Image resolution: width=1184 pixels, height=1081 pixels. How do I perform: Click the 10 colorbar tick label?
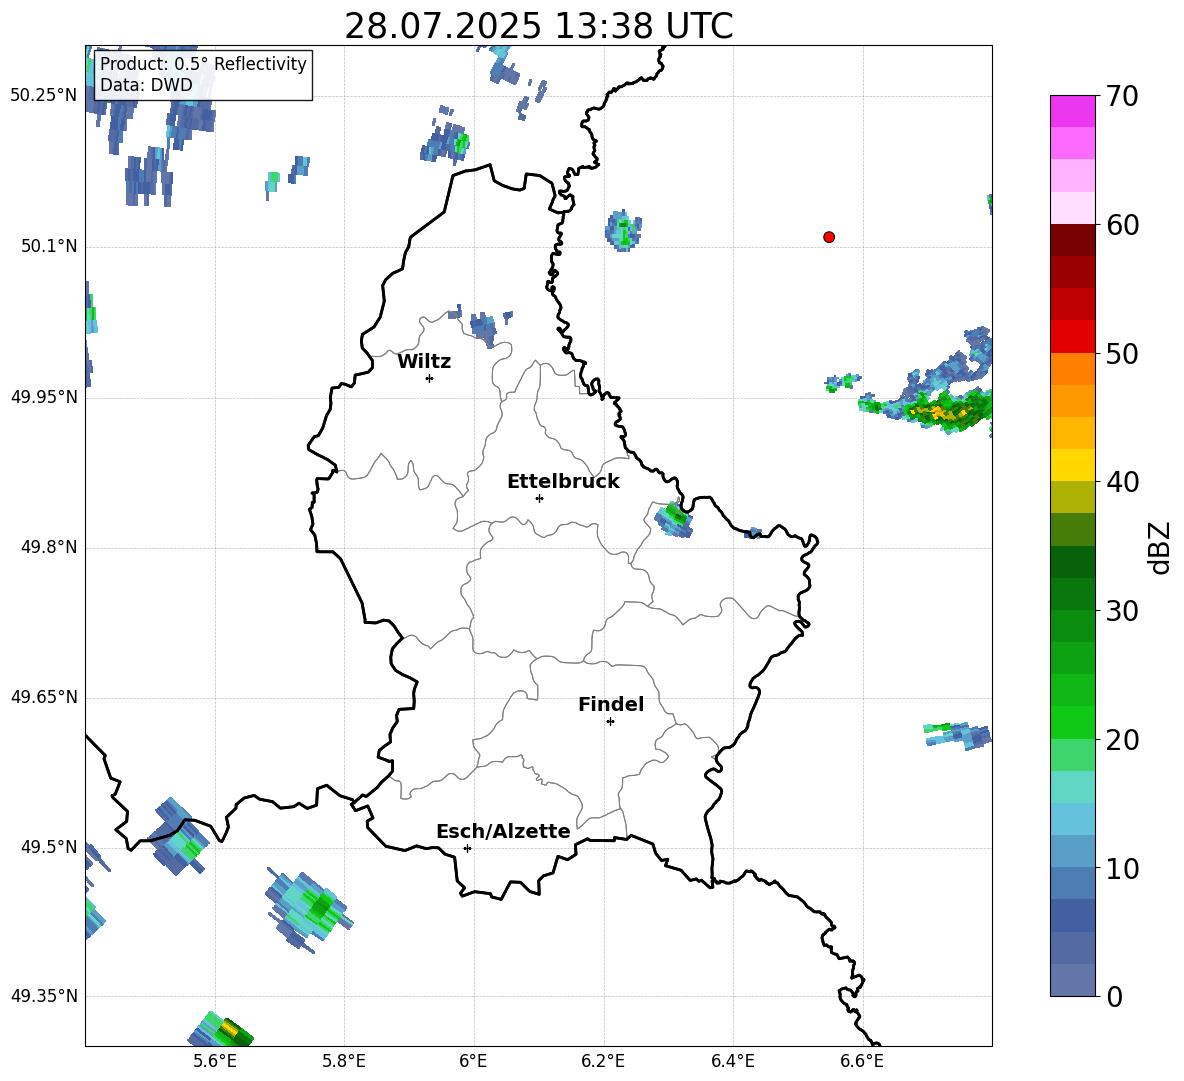coord(1121,868)
